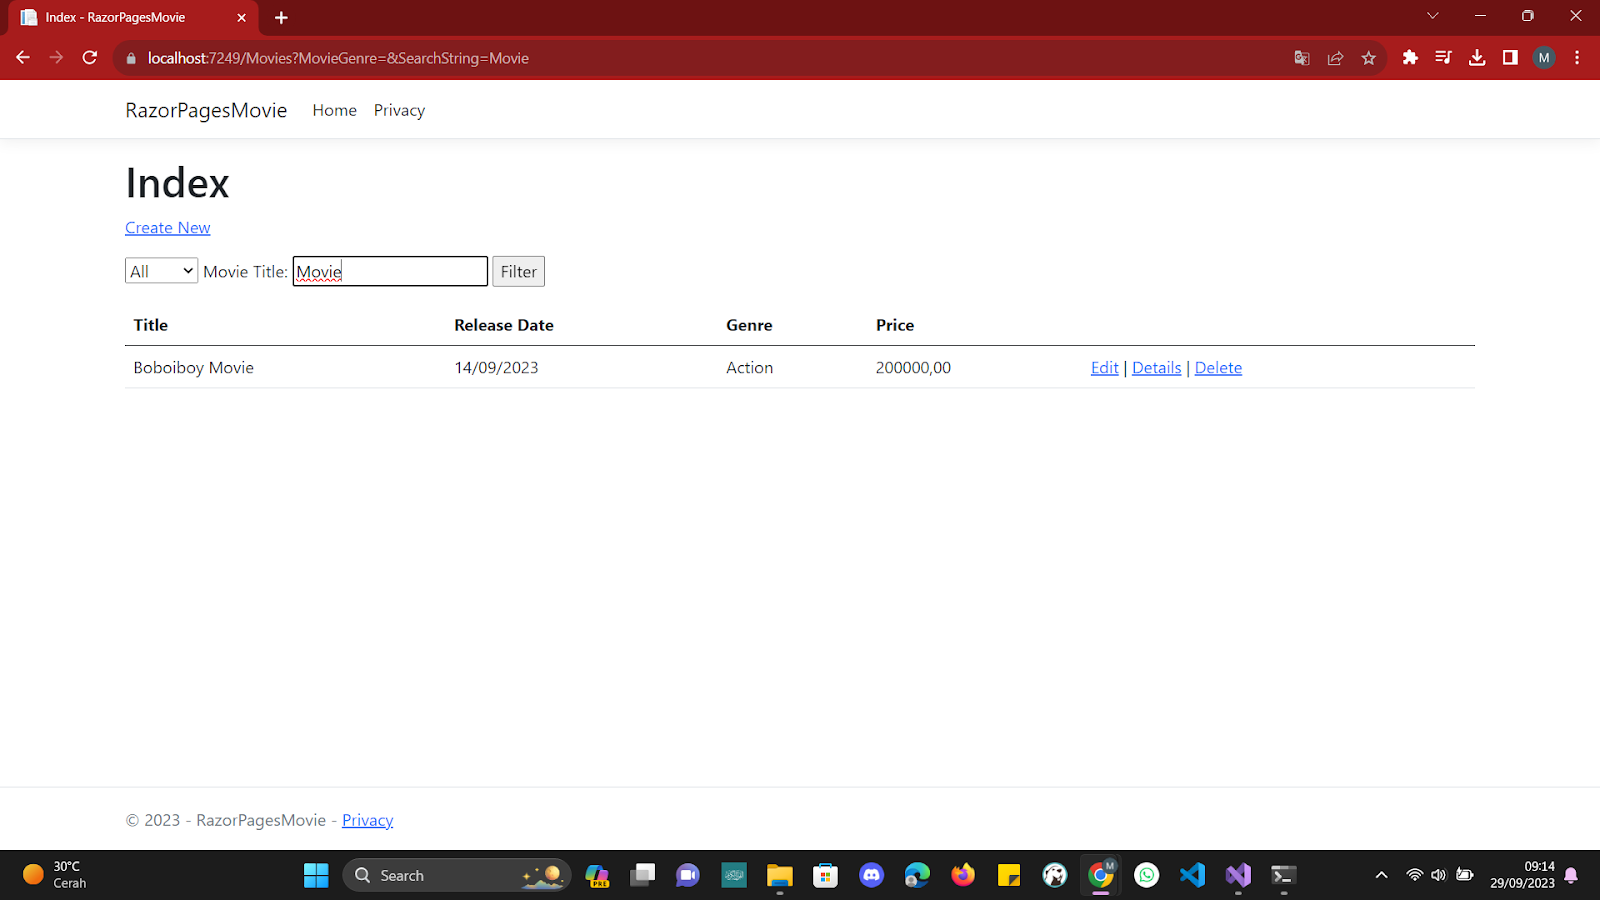Open the Chrome profile avatar icon
Image resolution: width=1600 pixels, height=900 pixels.
[x=1544, y=58]
